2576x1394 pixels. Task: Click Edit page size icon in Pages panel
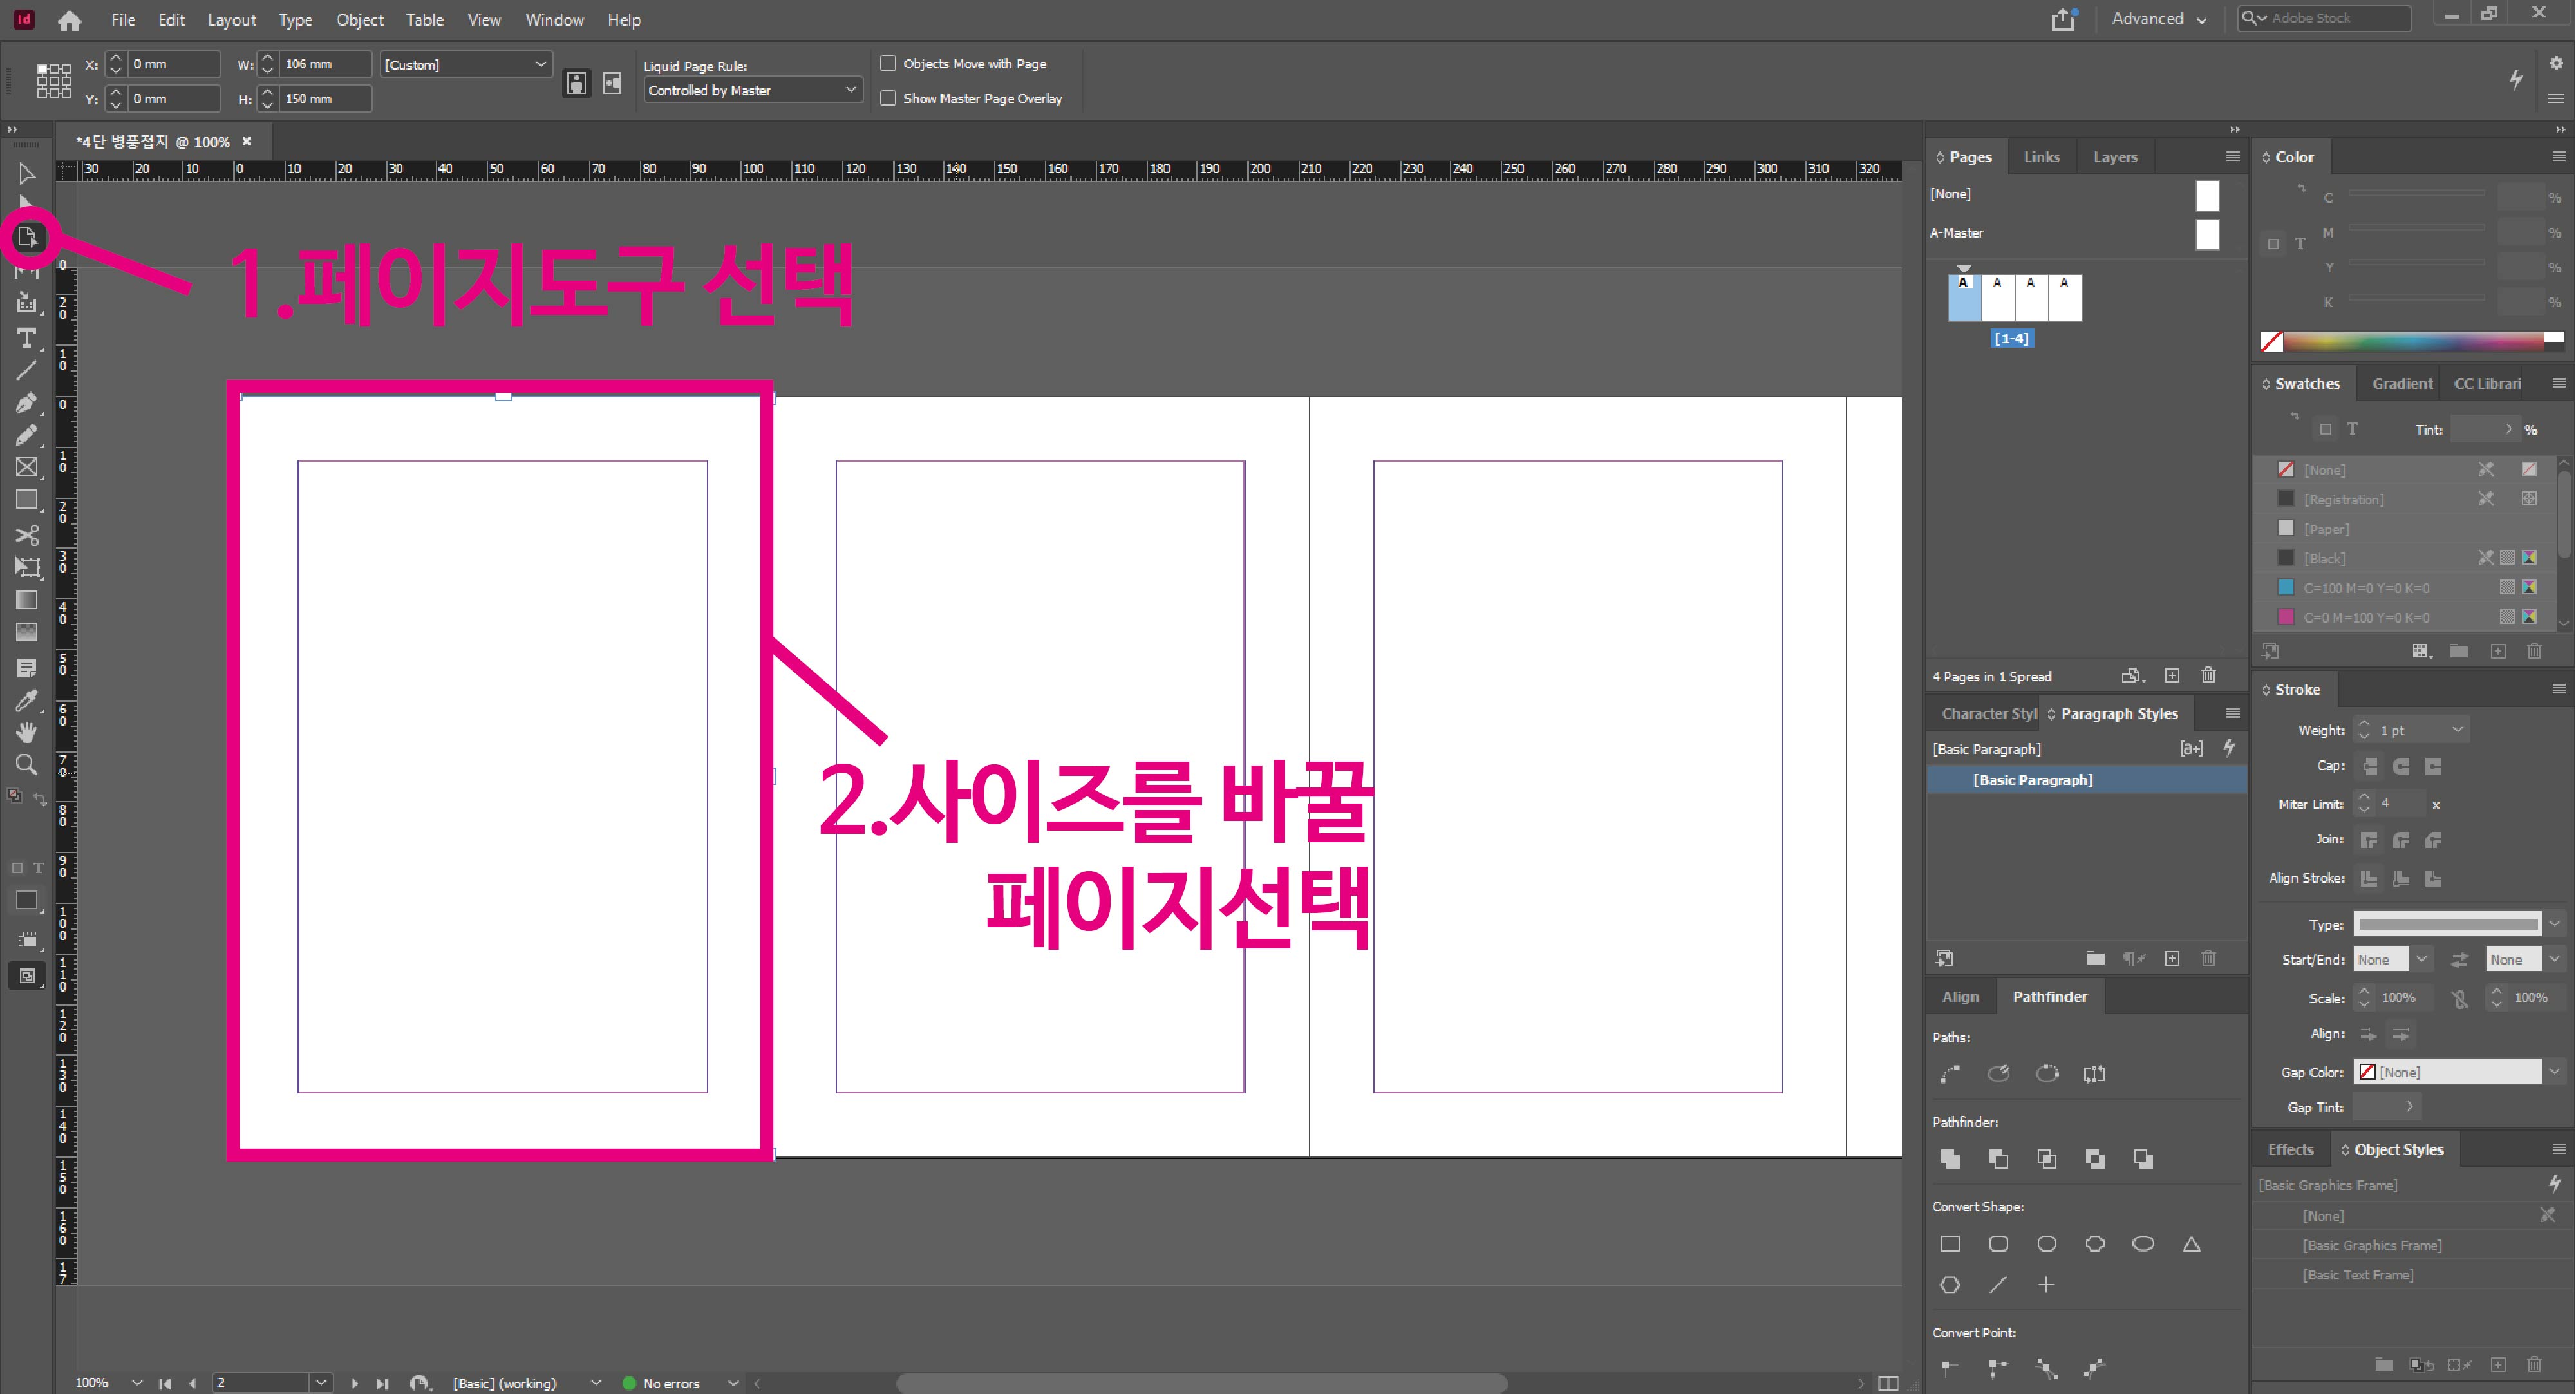pyautogui.click(x=2133, y=676)
